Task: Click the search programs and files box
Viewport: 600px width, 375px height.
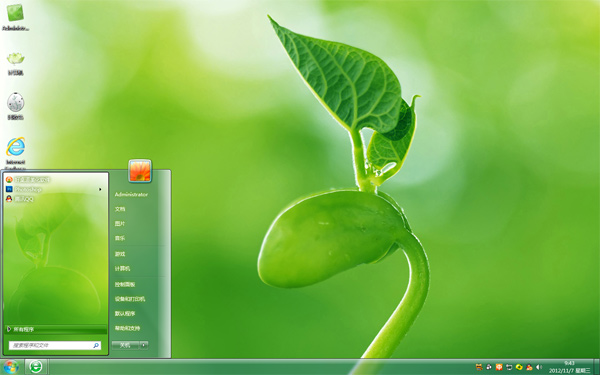Action: 55,346
